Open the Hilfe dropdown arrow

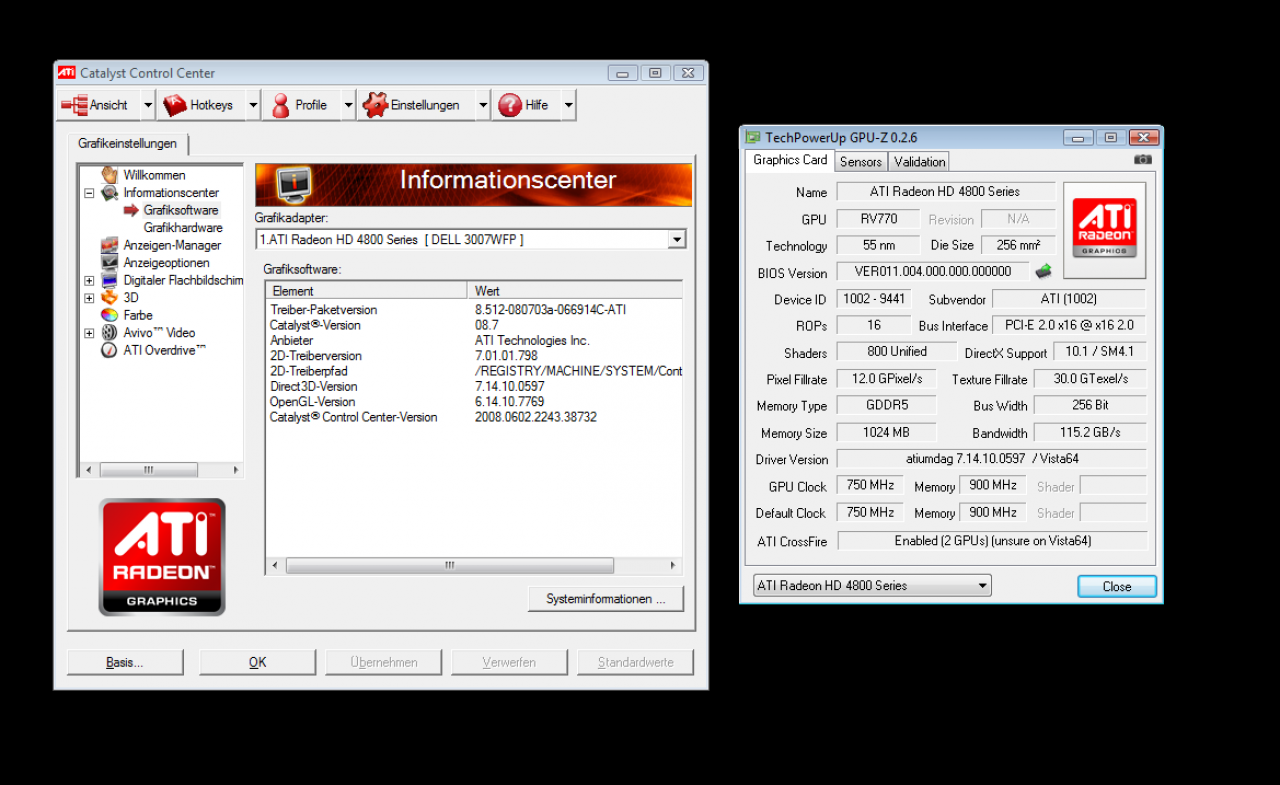tap(569, 105)
